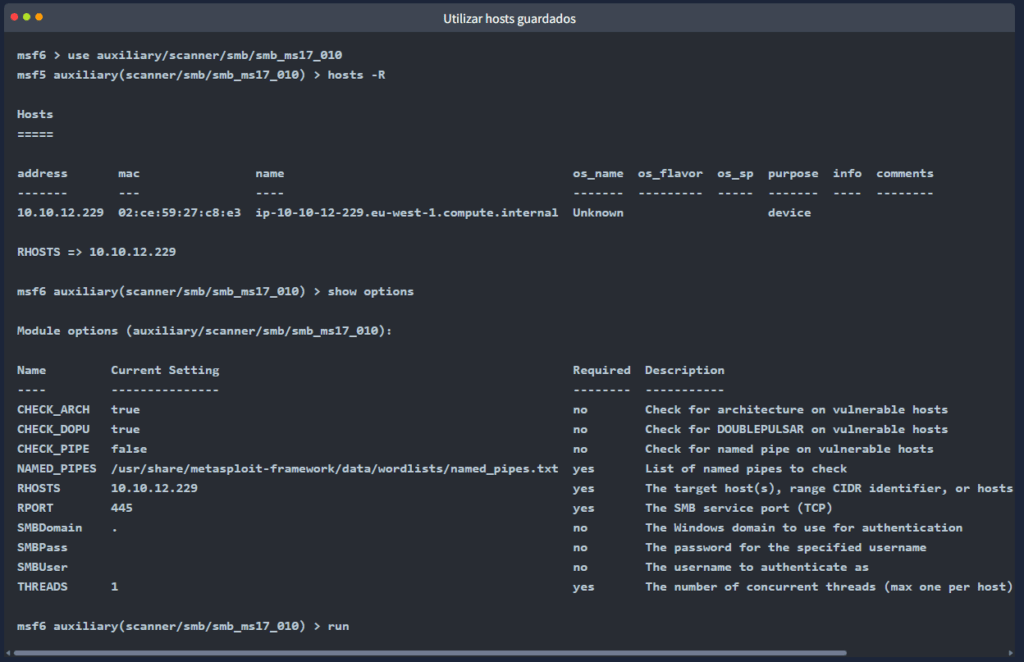Click the 'purpose' column header
The width and height of the screenshot is (1024, 662).
(x=793, y=174)
